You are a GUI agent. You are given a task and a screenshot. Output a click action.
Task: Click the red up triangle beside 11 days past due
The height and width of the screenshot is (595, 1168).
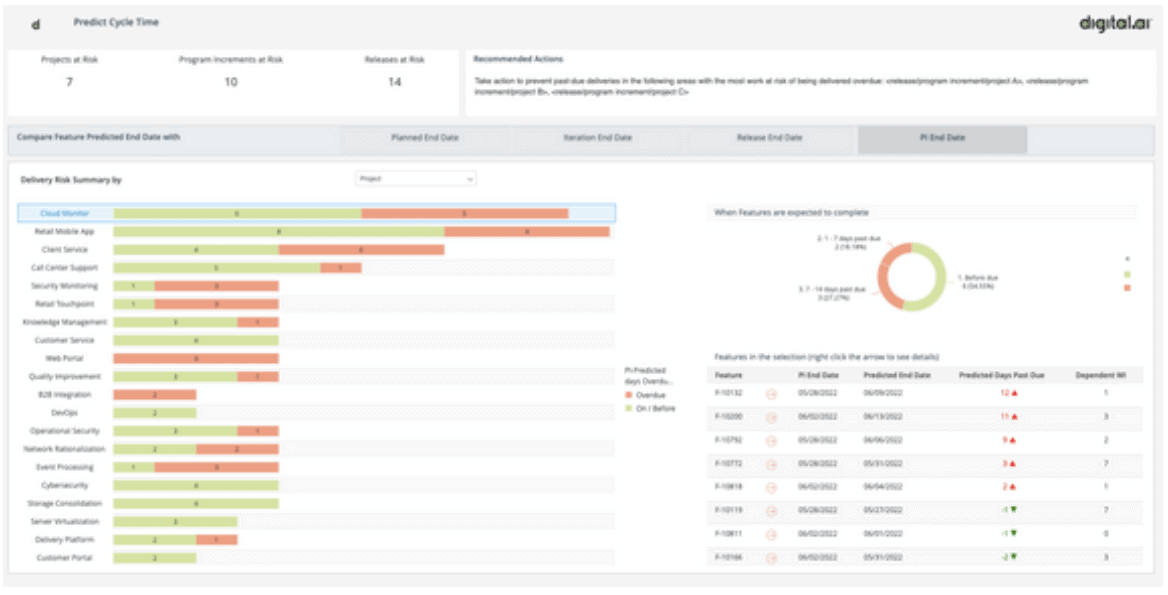click(1015, 416)
